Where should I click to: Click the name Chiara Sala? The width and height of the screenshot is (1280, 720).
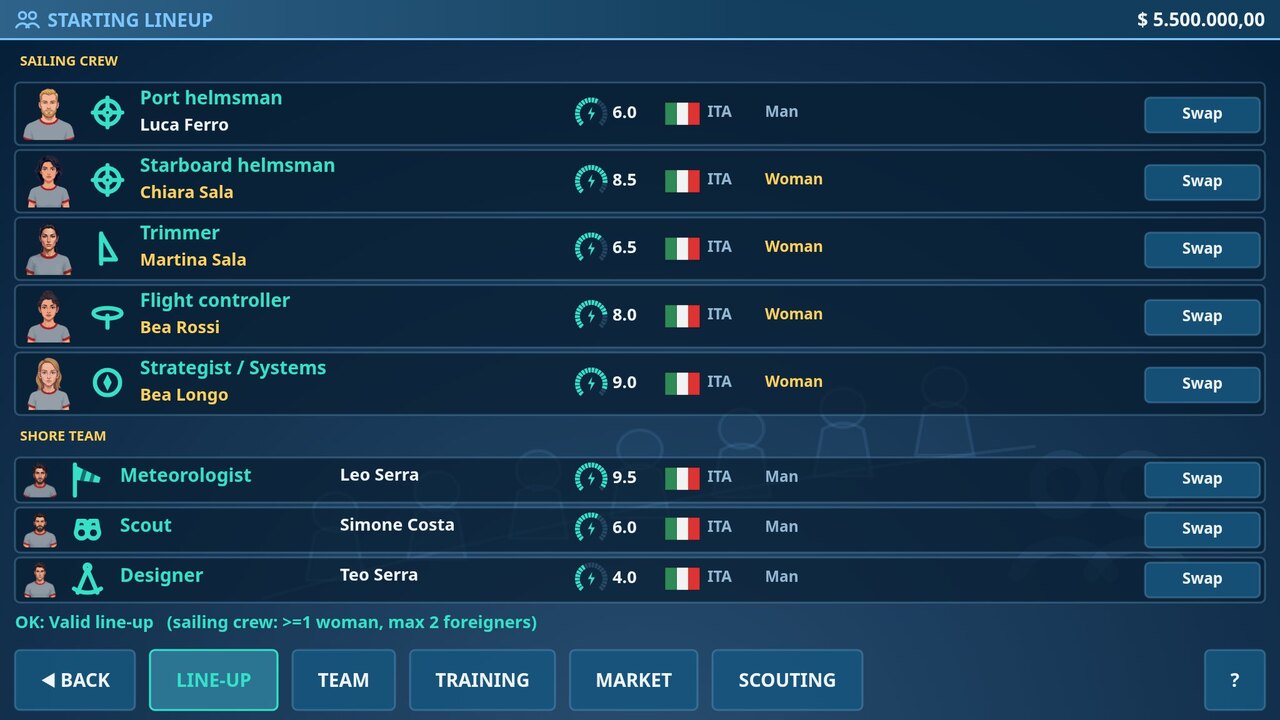pos(186,192)
